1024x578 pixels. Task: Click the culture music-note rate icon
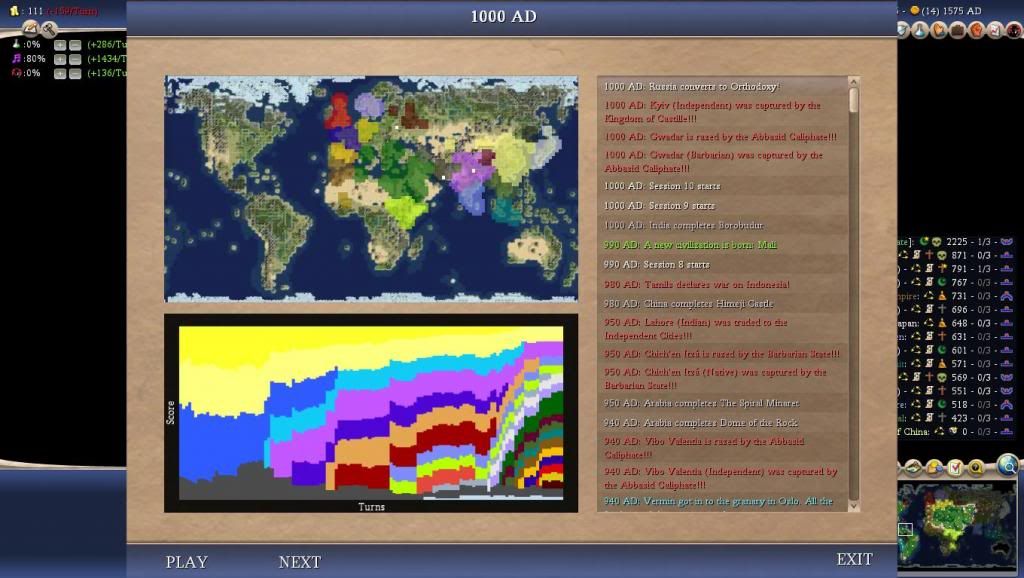pyautogui.click(x=16, y=58)
